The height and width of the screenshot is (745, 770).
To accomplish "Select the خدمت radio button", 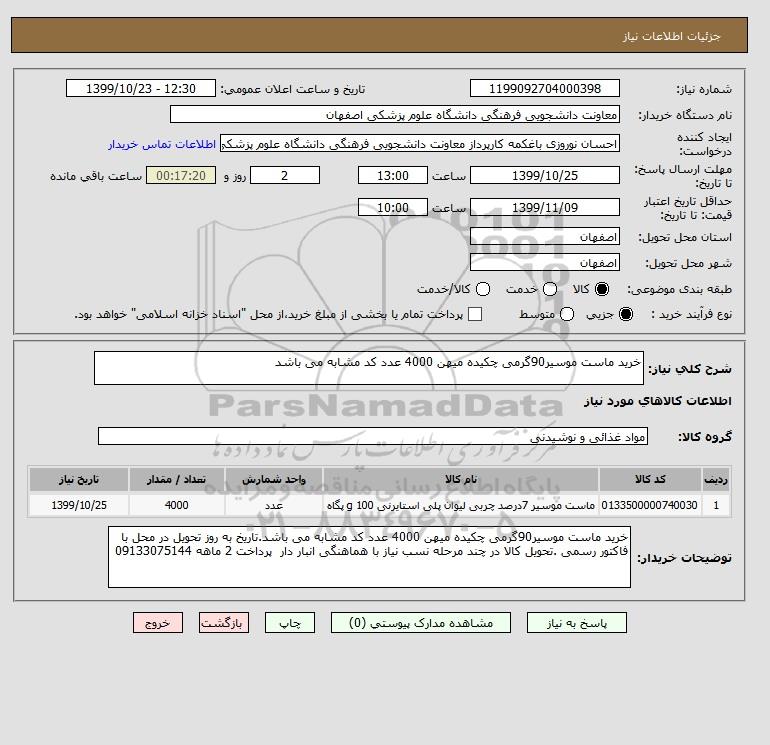I will [x=550, y=289].
